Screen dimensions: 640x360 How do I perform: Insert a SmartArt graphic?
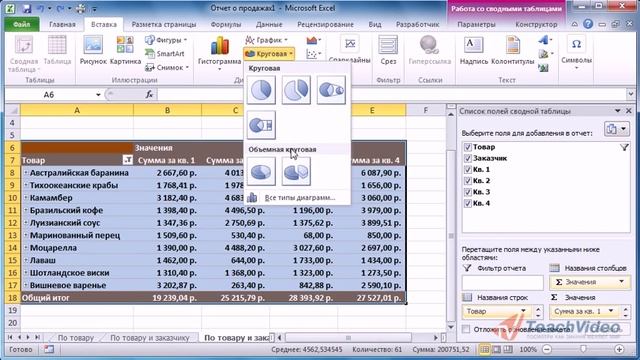click(165, 53)
